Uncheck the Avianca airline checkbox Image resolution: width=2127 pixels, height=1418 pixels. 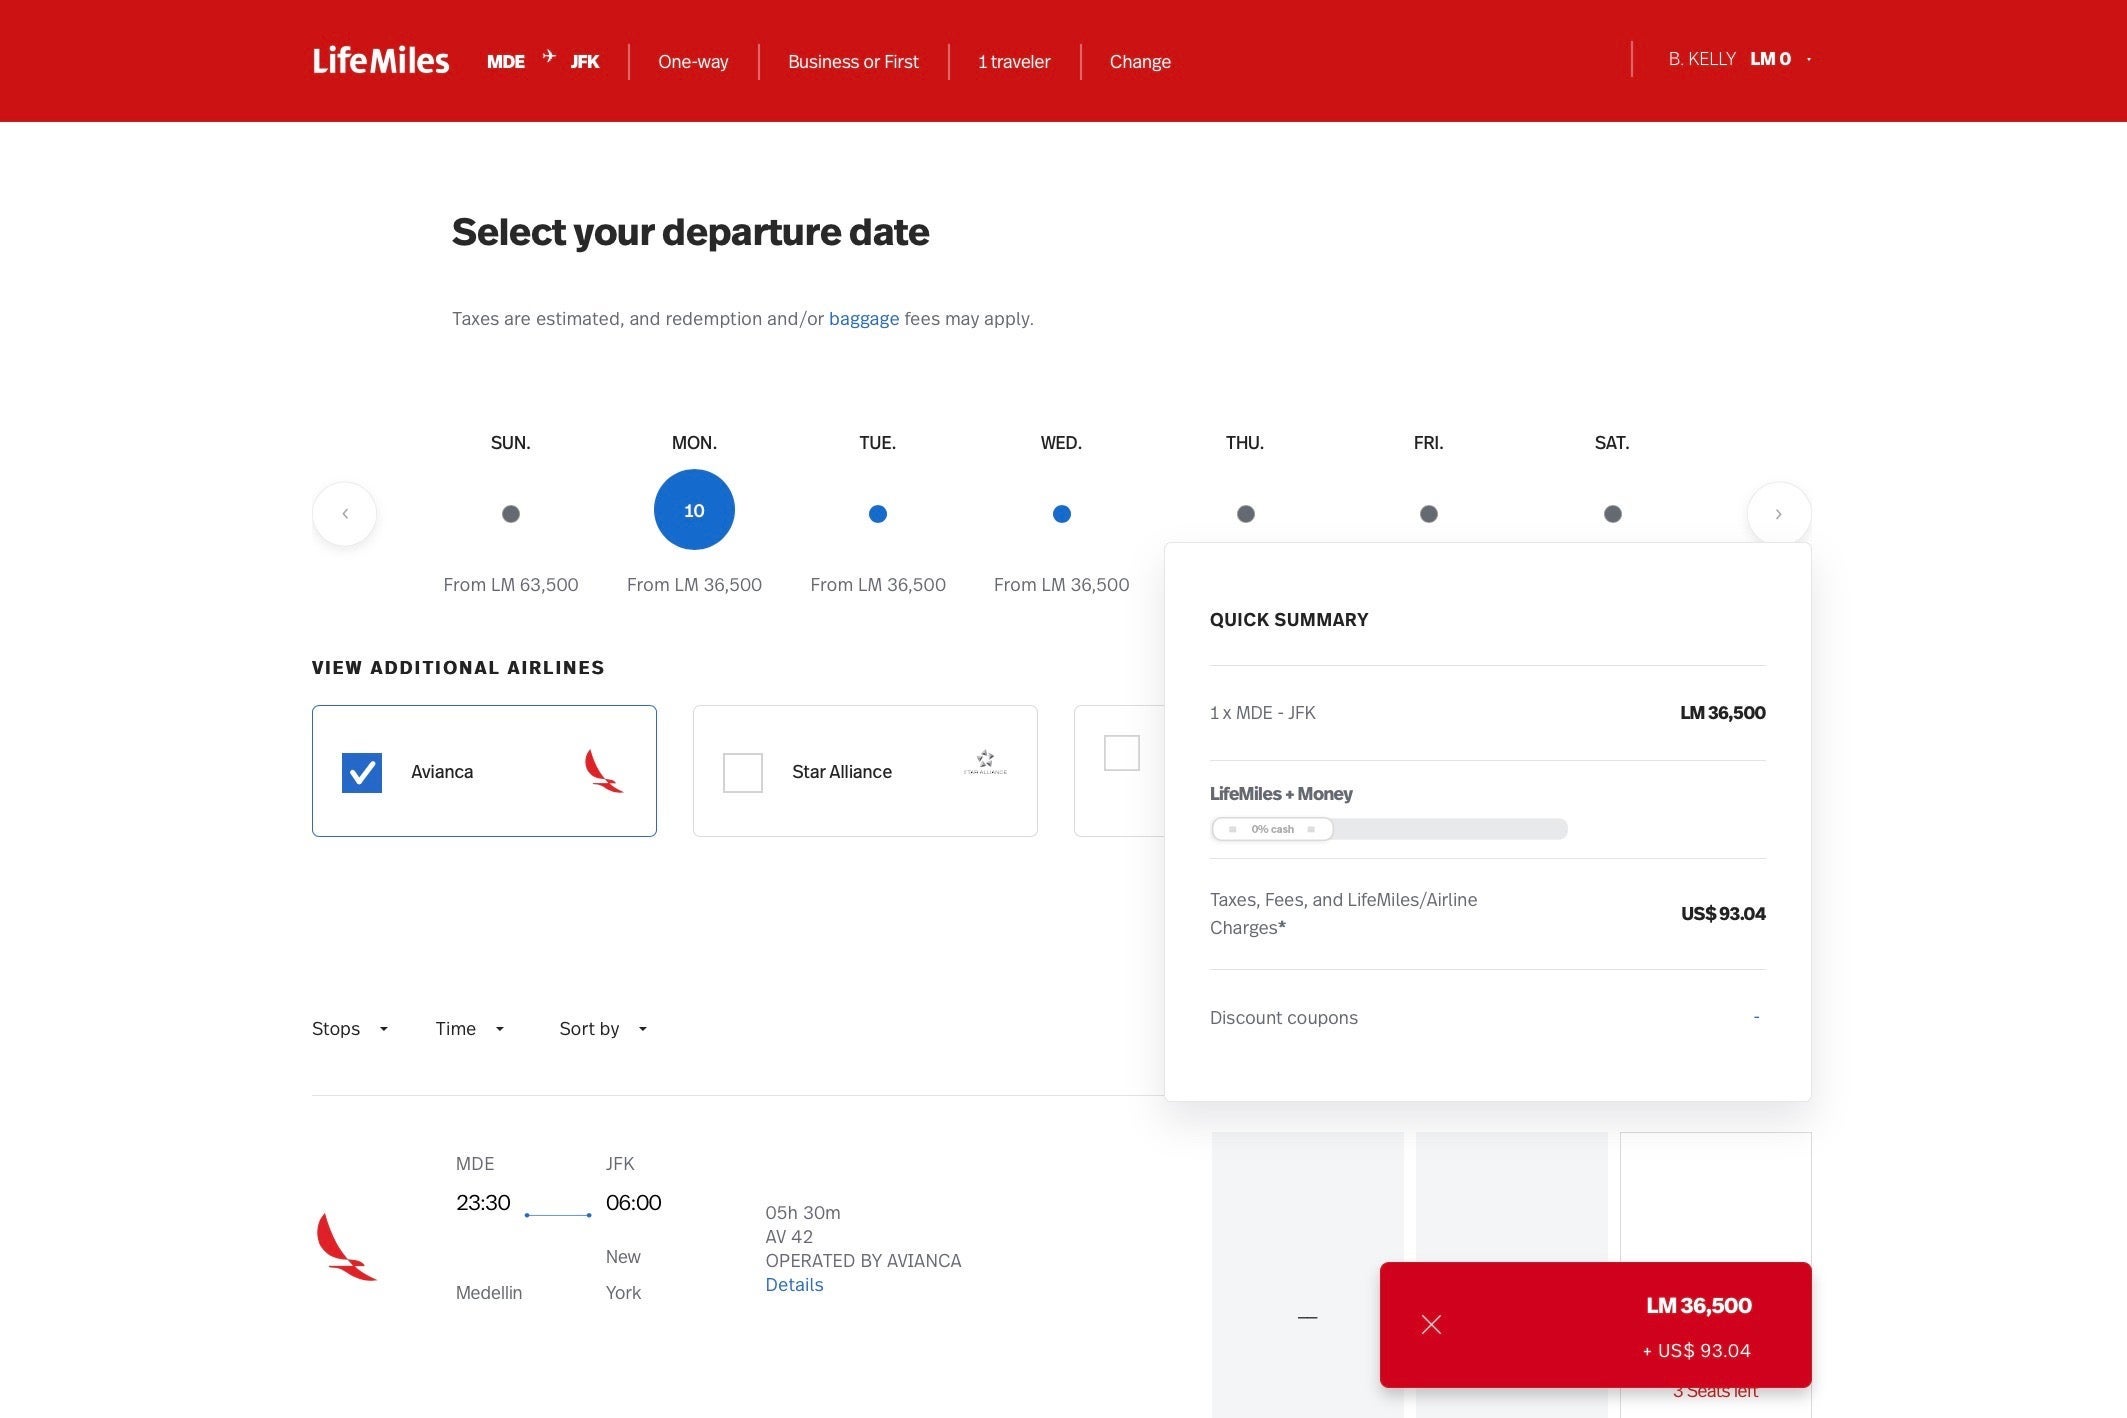pos(361,772)
